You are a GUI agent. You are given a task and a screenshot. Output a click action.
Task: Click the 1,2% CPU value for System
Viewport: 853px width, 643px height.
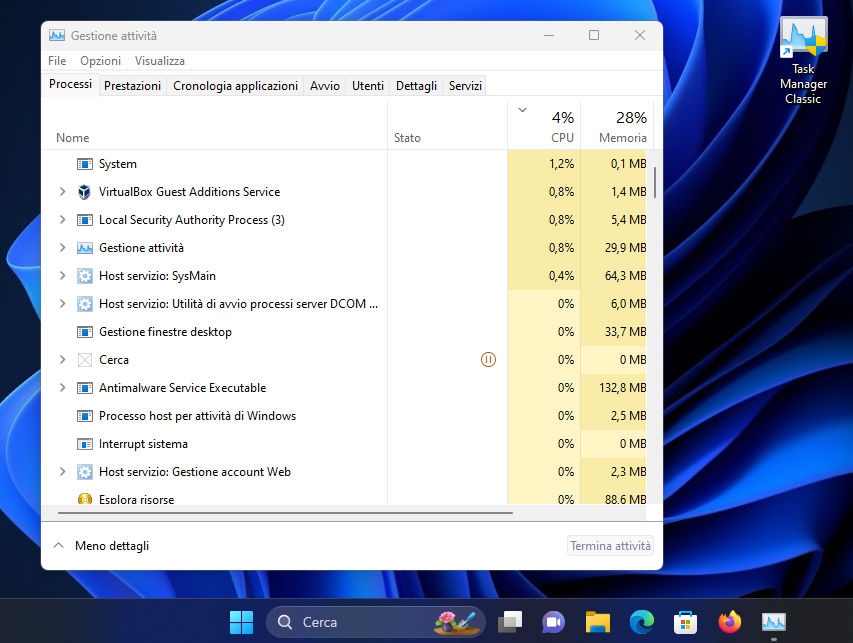point(561,164)
